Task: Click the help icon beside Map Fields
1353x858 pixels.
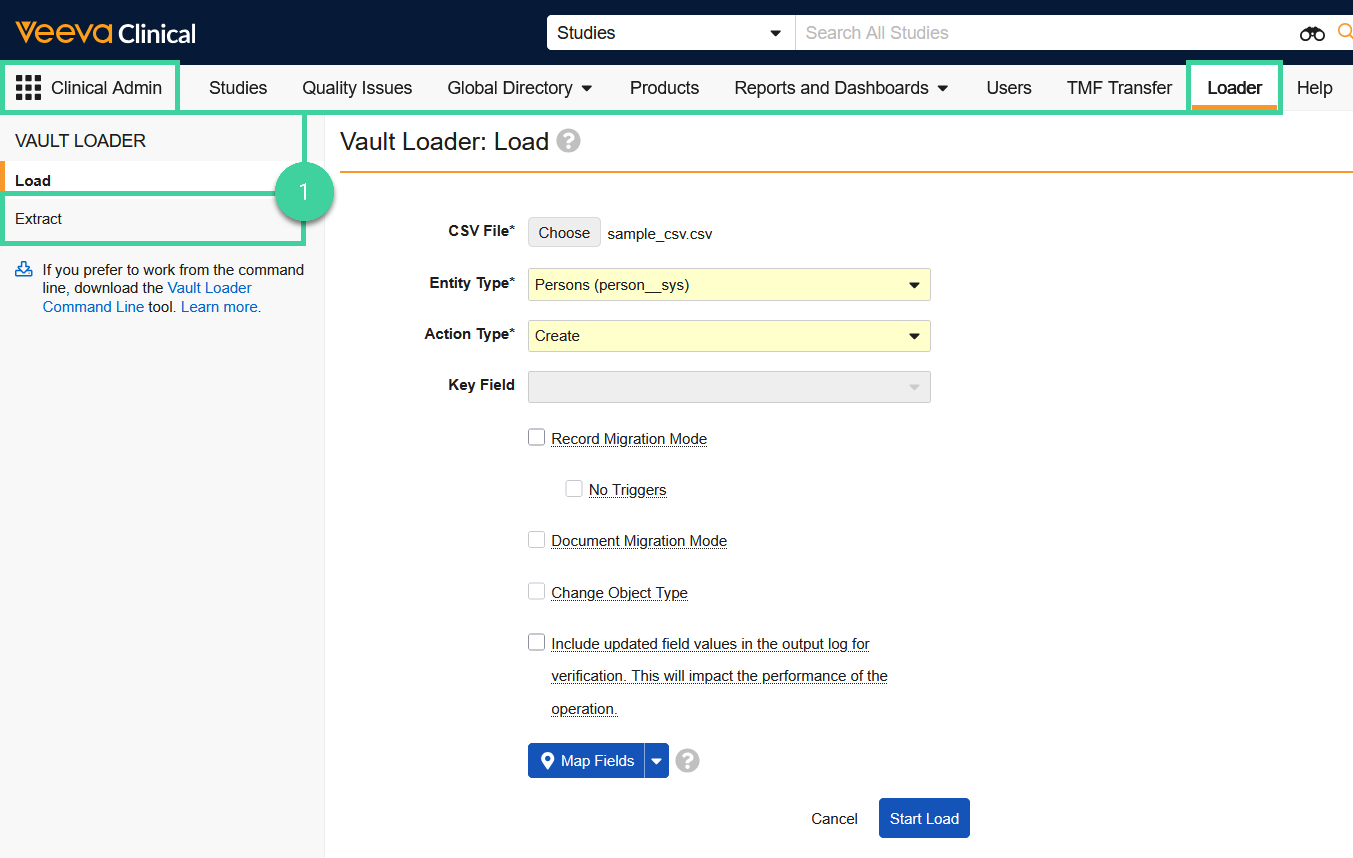Action: point(687,761)
